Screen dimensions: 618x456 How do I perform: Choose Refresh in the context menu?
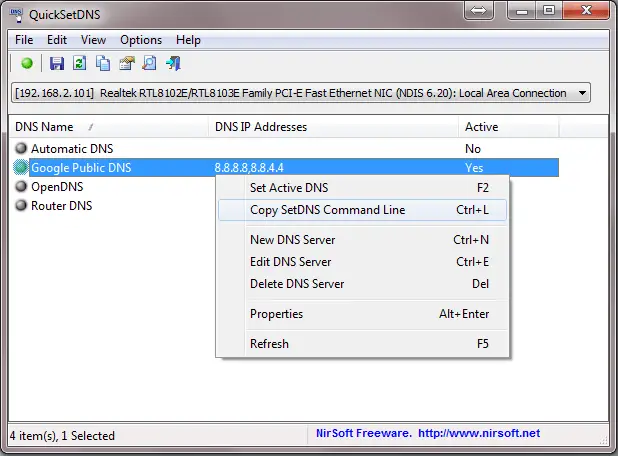point(363,344)
